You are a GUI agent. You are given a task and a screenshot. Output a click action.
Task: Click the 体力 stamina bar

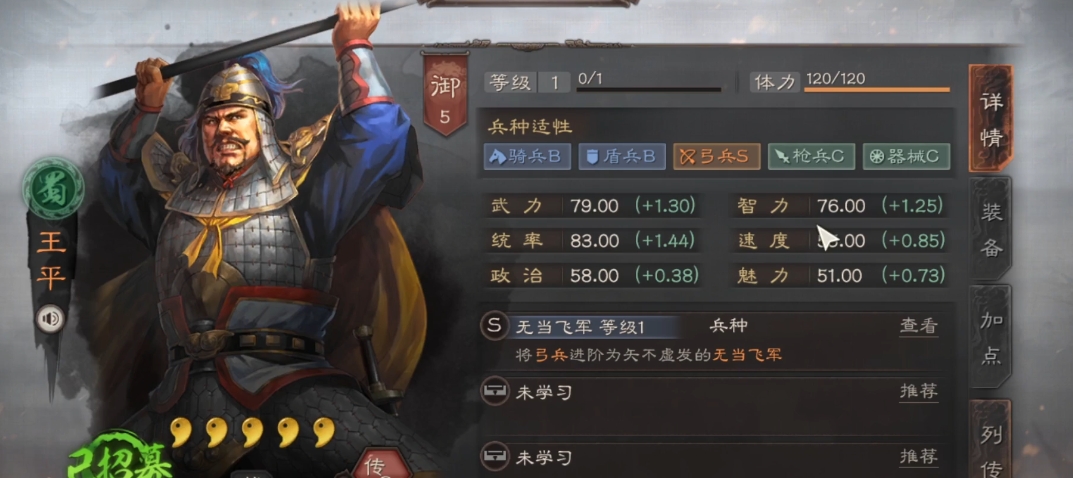(x=877, y=90)
